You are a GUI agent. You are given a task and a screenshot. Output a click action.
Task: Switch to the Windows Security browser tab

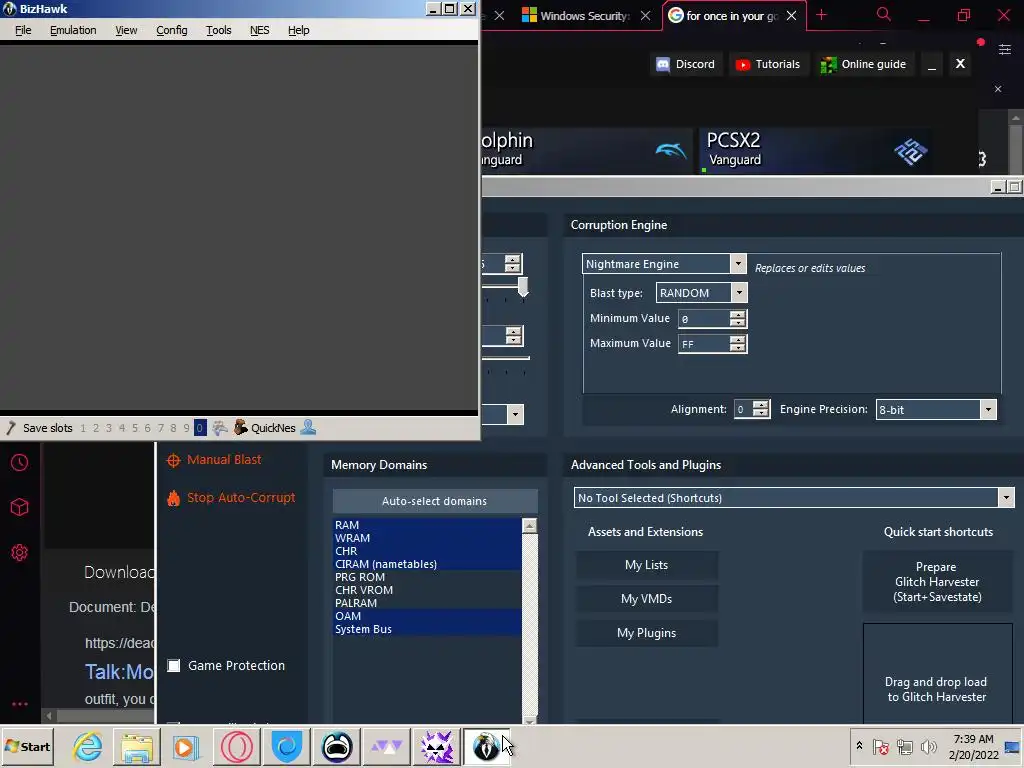click(583, 16)
